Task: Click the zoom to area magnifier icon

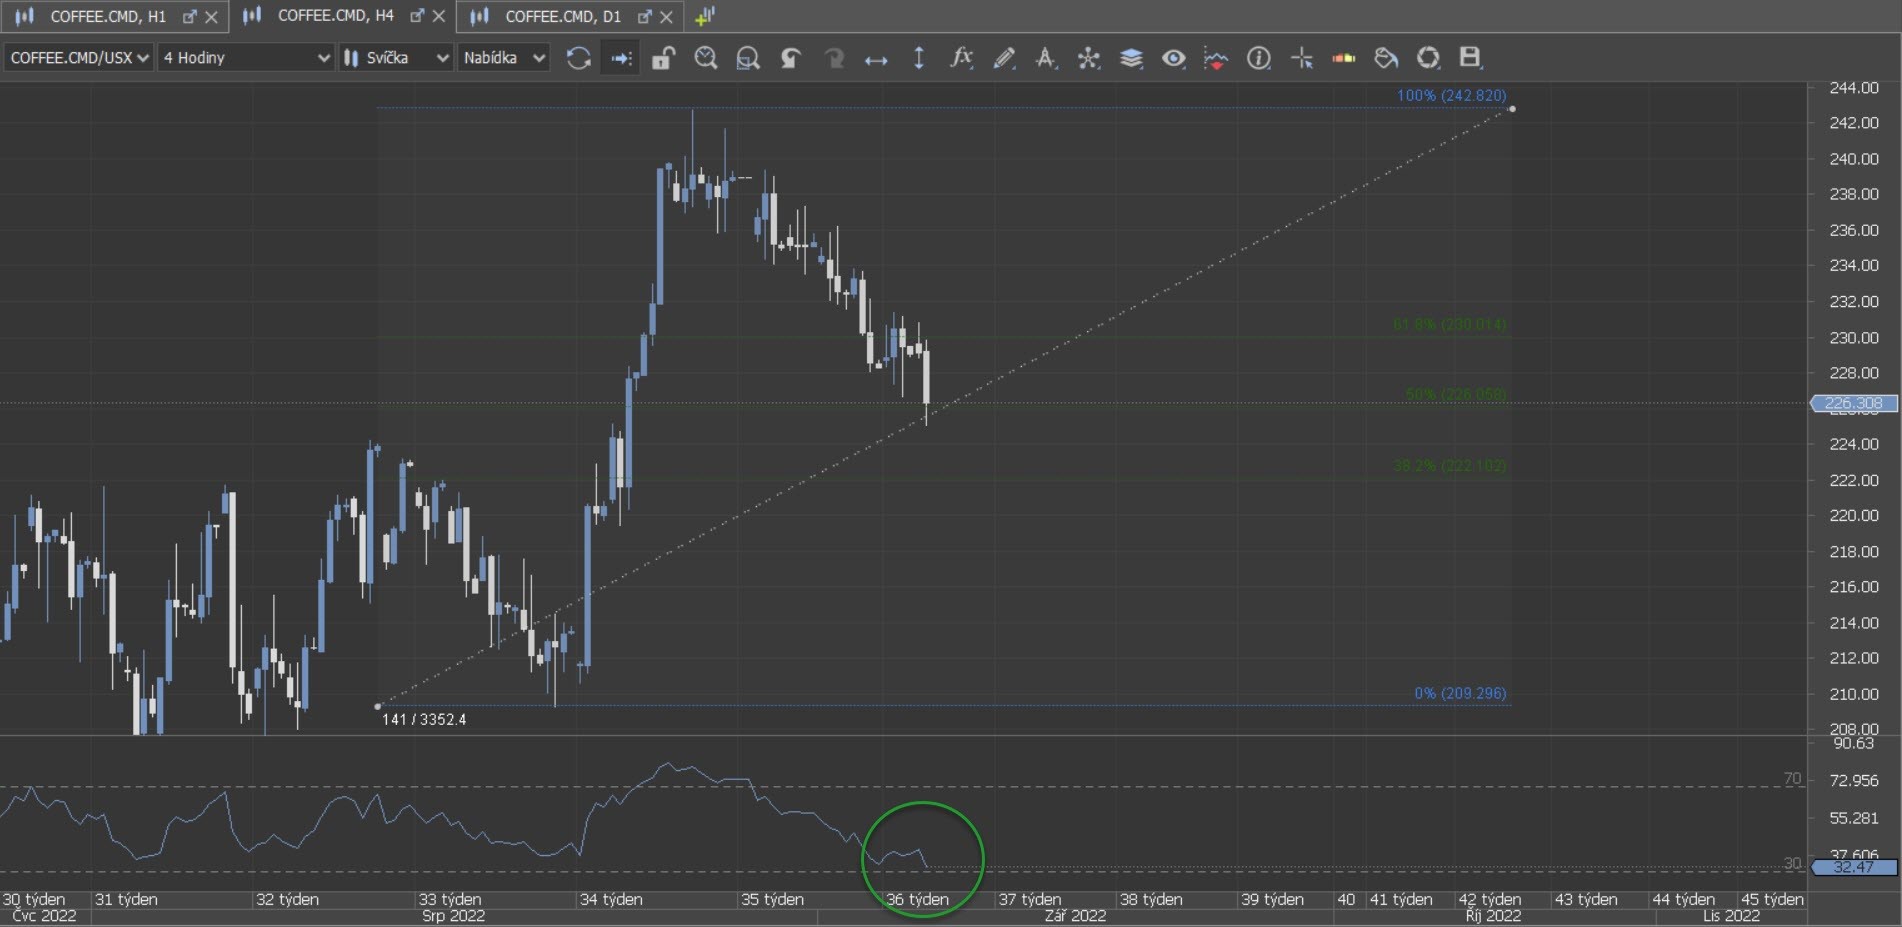Action: [x=748, y=58]
